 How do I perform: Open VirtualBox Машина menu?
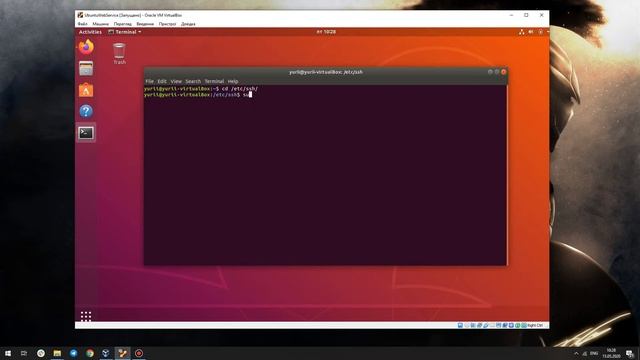coord(100,24)
